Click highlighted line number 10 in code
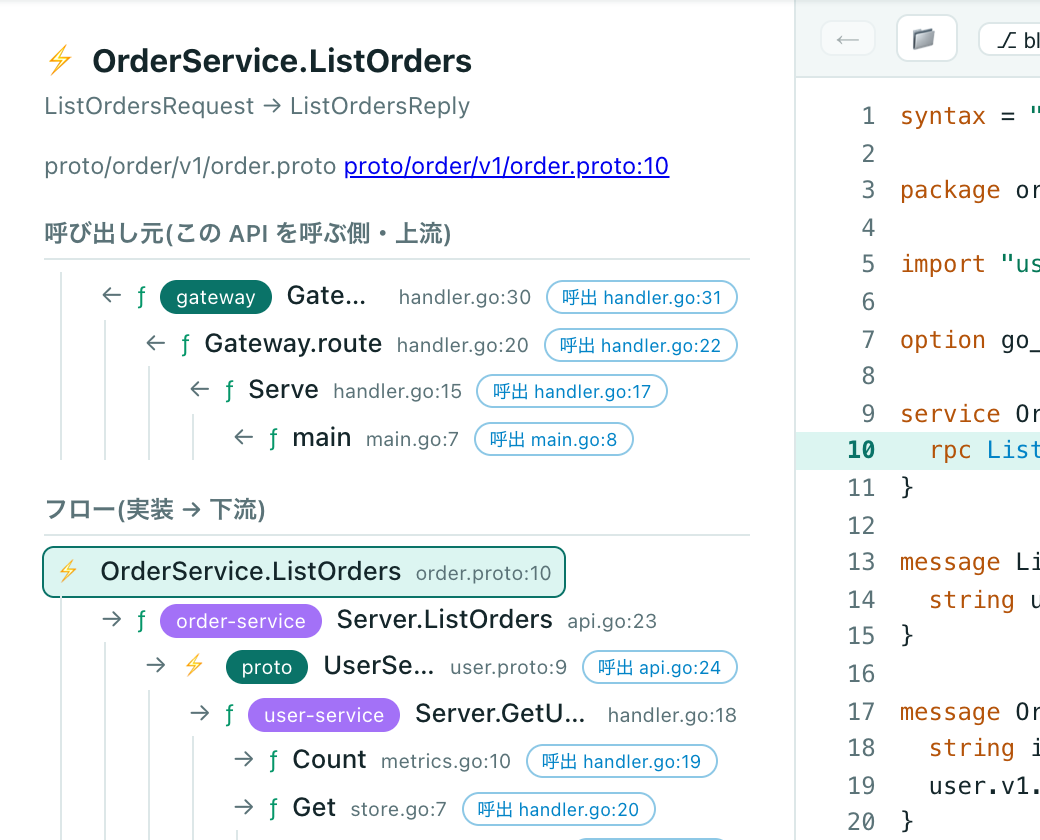1040x840 pixels. pos(861,451)
